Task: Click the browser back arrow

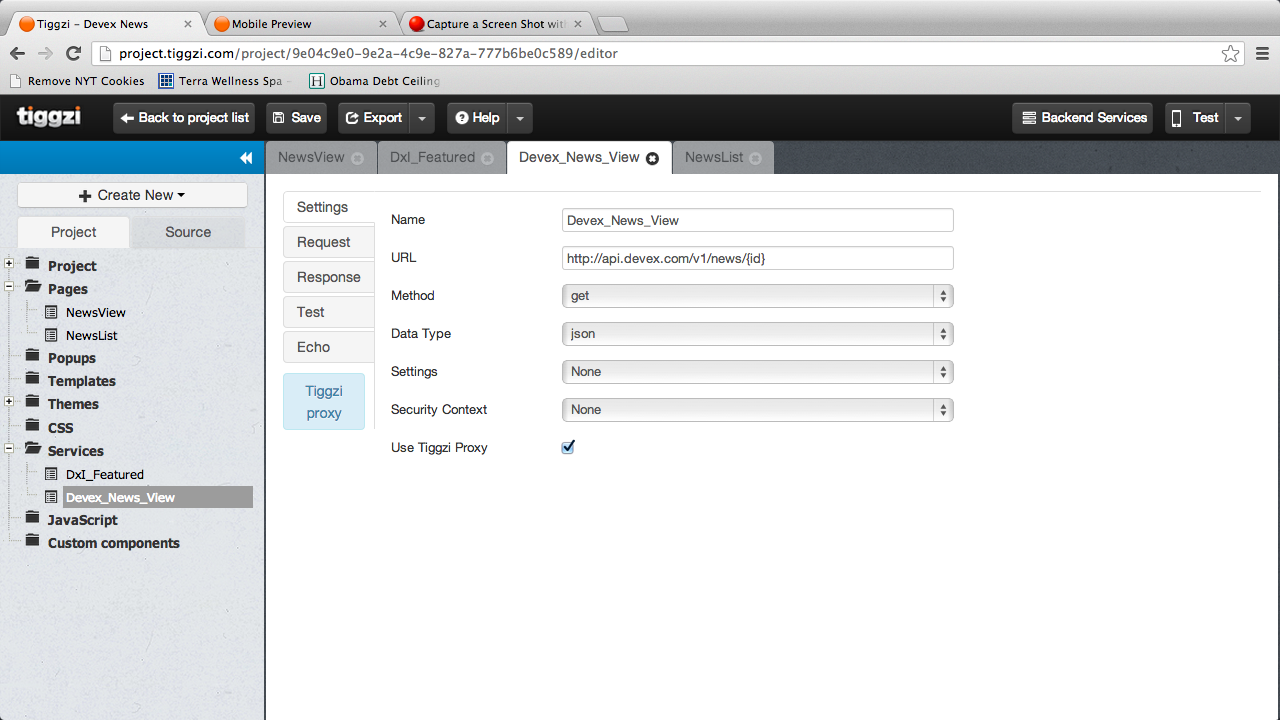Action: click(17, 54)
